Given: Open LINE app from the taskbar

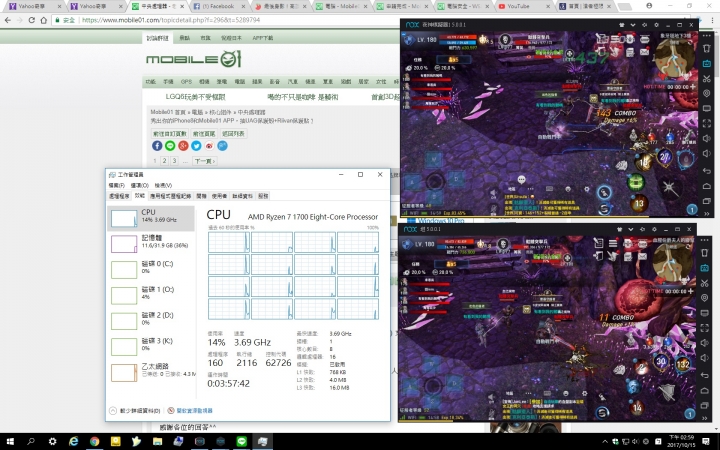Looking at the screenshot, I should point(242,442).
